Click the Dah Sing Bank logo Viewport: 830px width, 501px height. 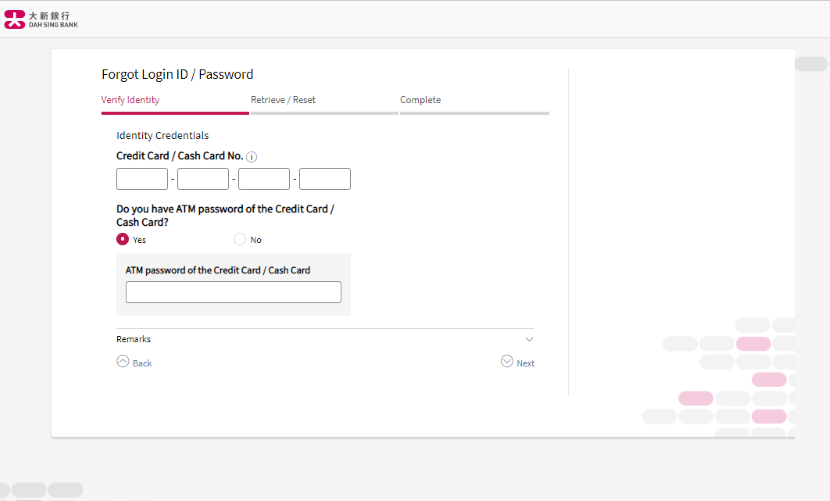(41, 20)
